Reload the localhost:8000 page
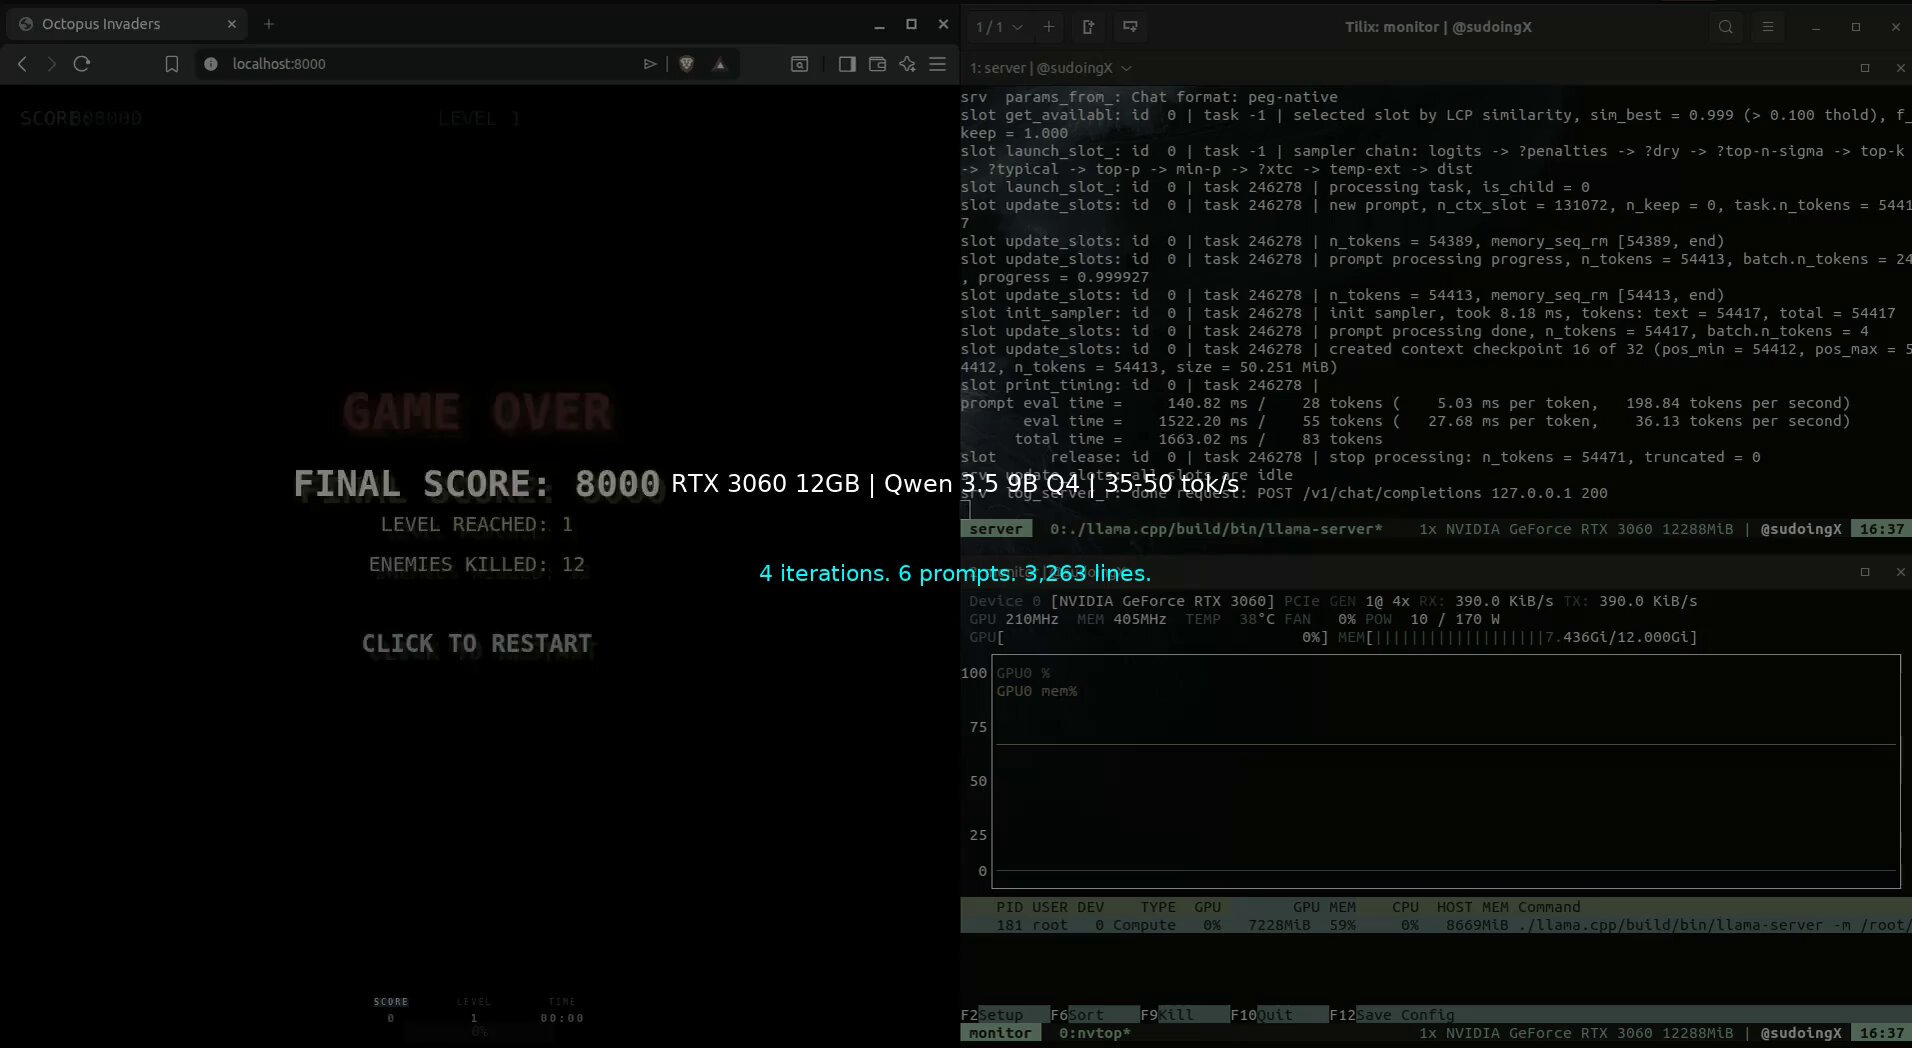This screenshot has height=1048, width=1912. tap(82, 64)
